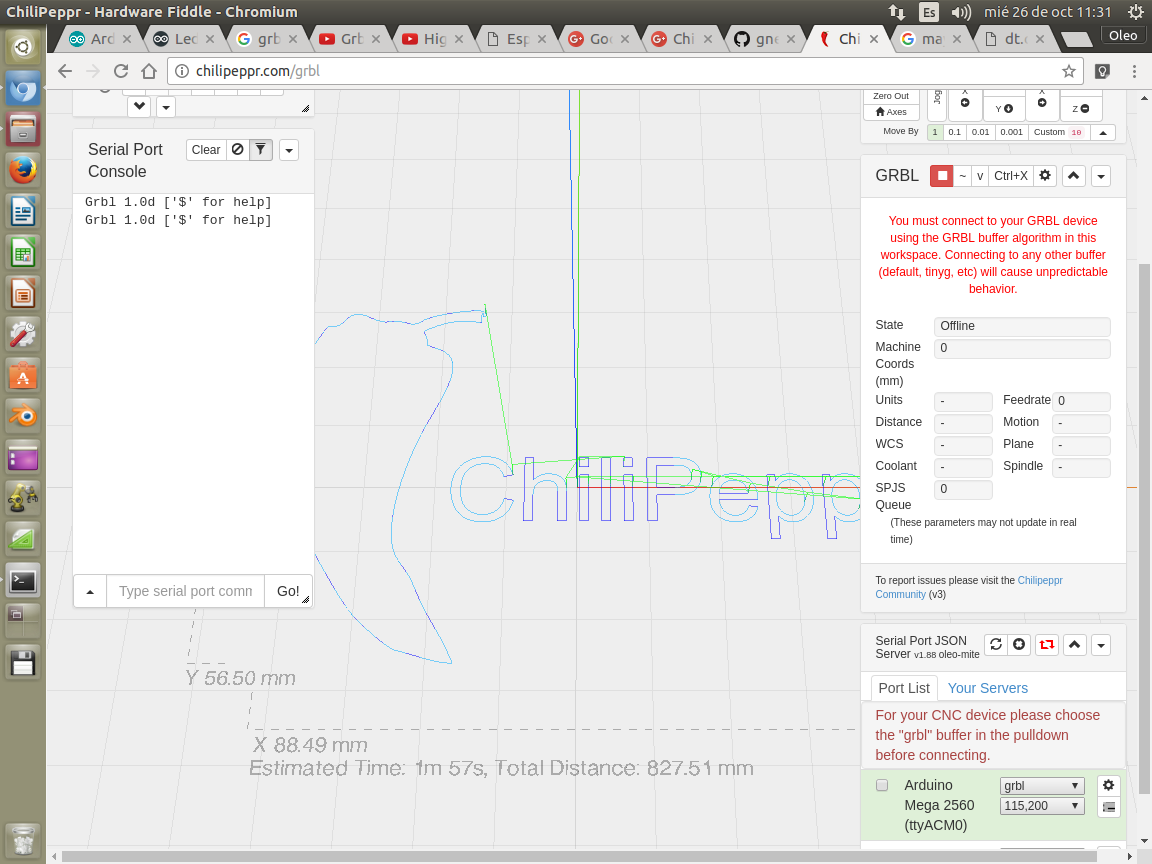Switch to Your Servers tab
Screen dimensions: 1152x864
click(987, 688)
